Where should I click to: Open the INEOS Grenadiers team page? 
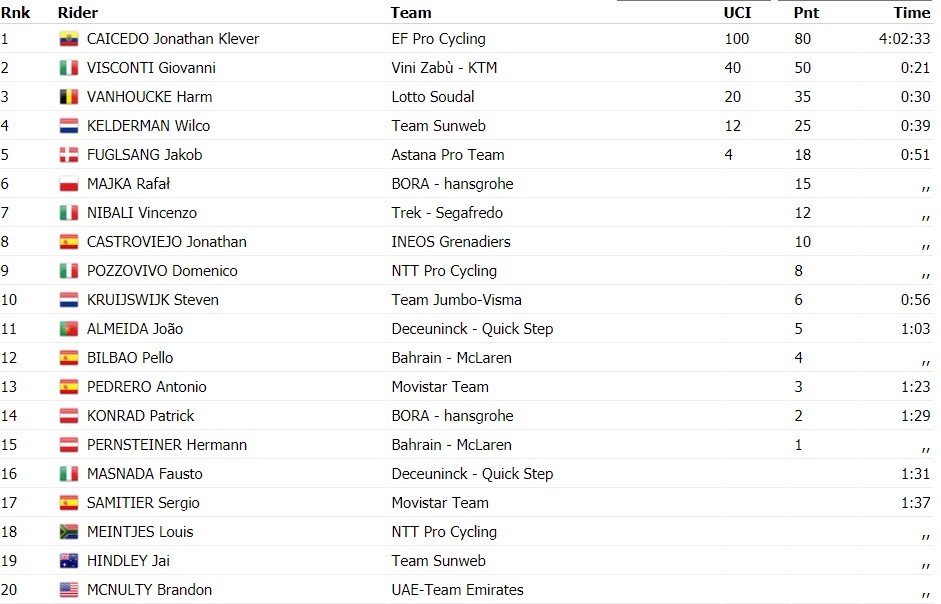tap(451, 242)
